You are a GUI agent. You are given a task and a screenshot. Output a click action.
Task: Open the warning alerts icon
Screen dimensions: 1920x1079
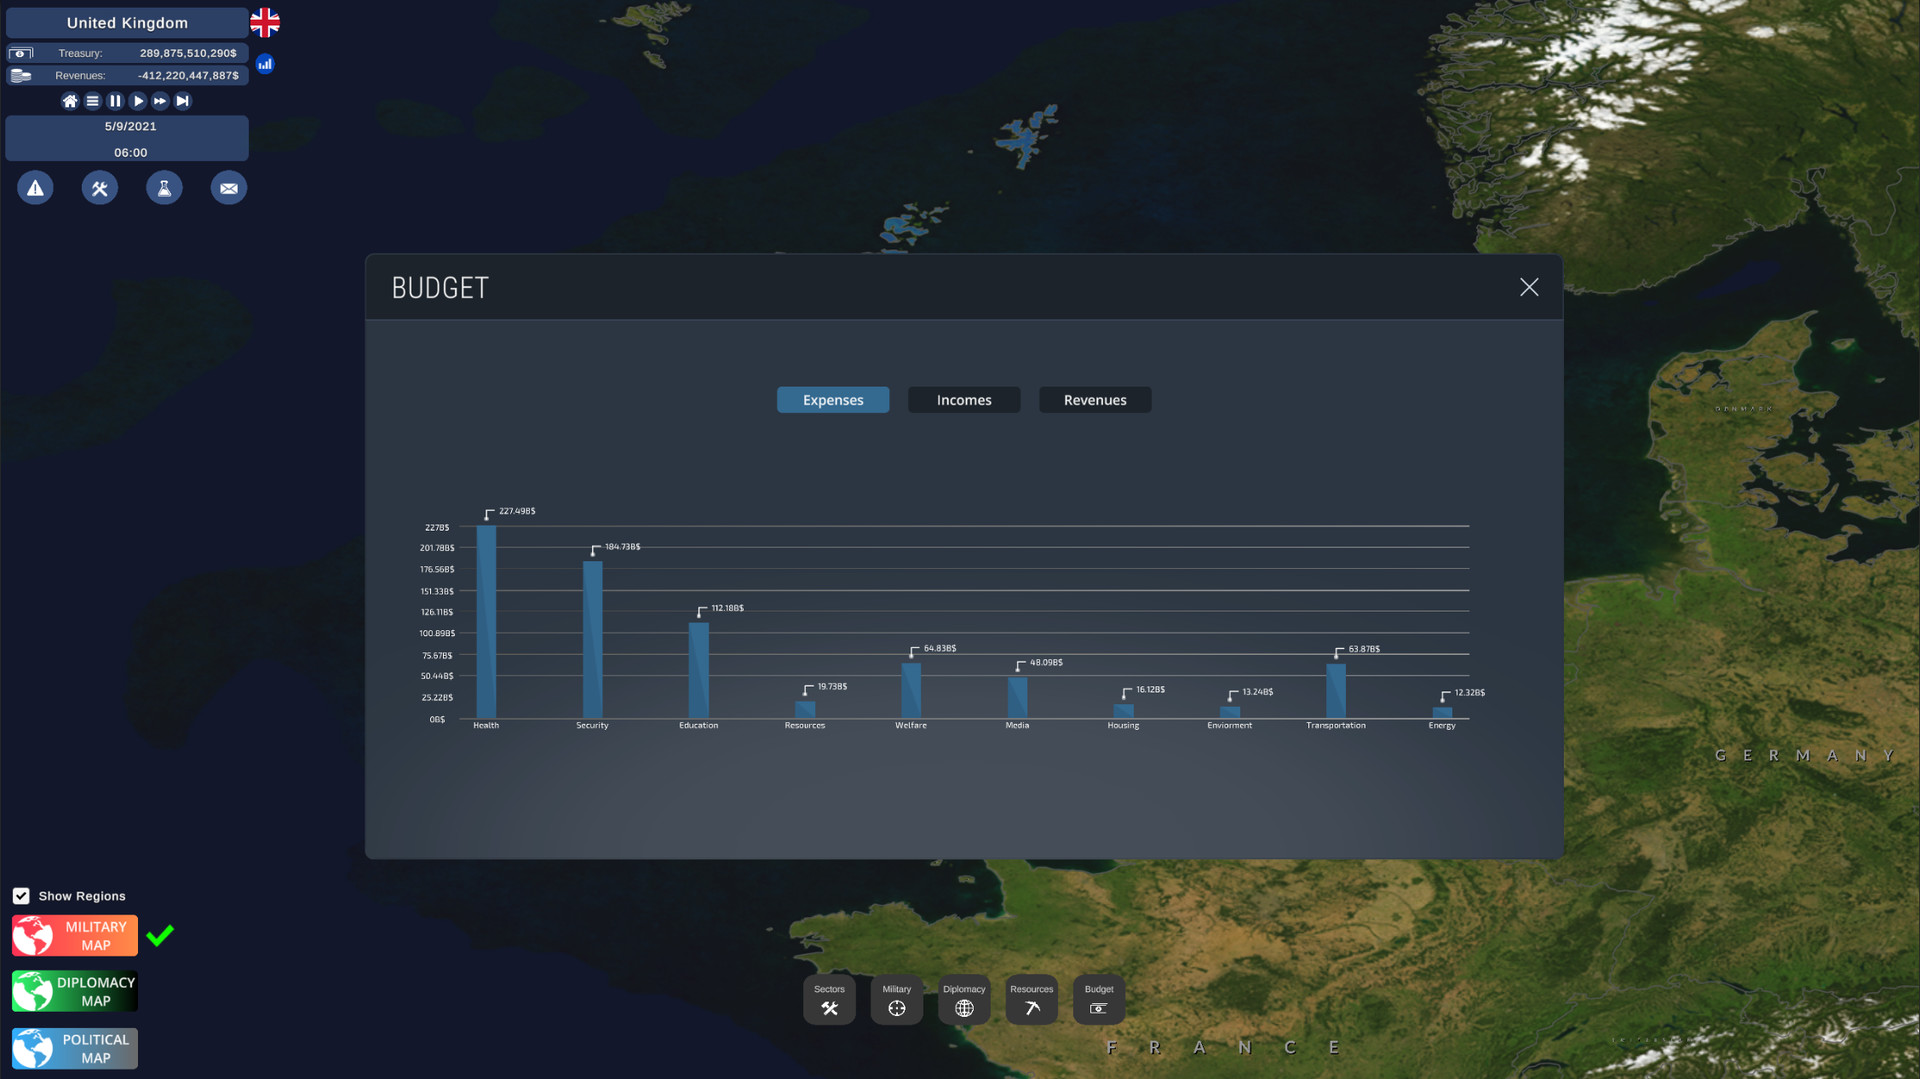click(x=35, y=188)
